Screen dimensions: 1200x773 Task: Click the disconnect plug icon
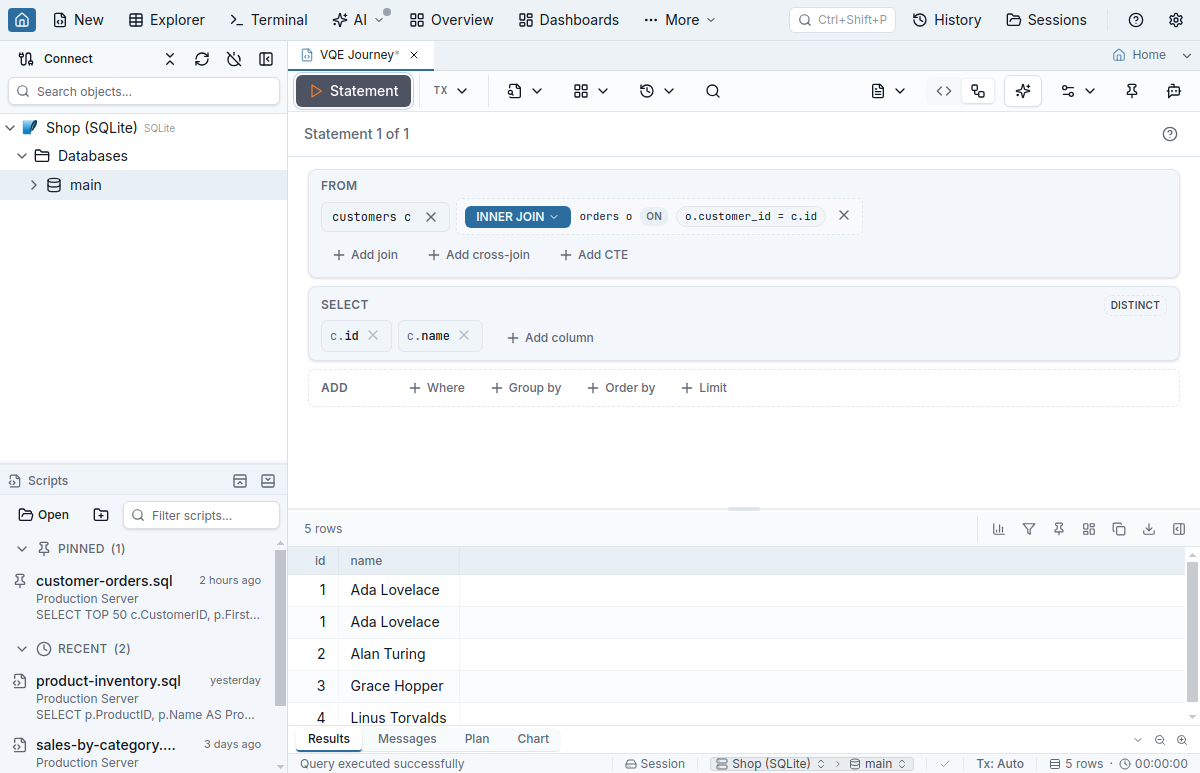pyautogui.click(x=234, y=59)
